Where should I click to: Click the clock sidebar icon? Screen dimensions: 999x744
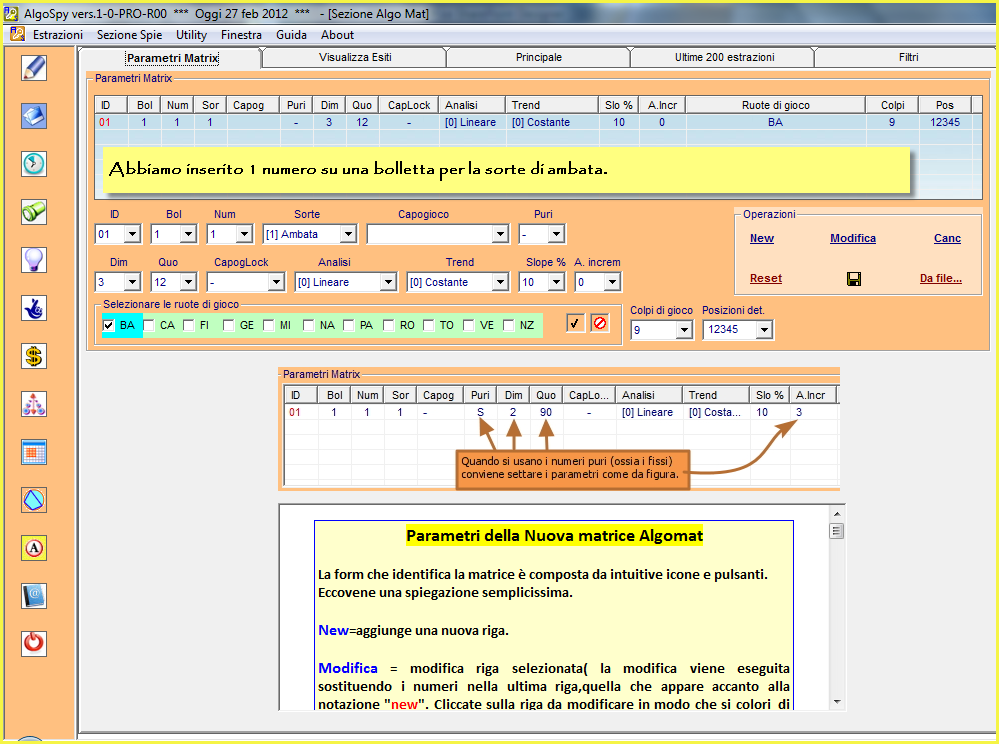pos(34,164)
